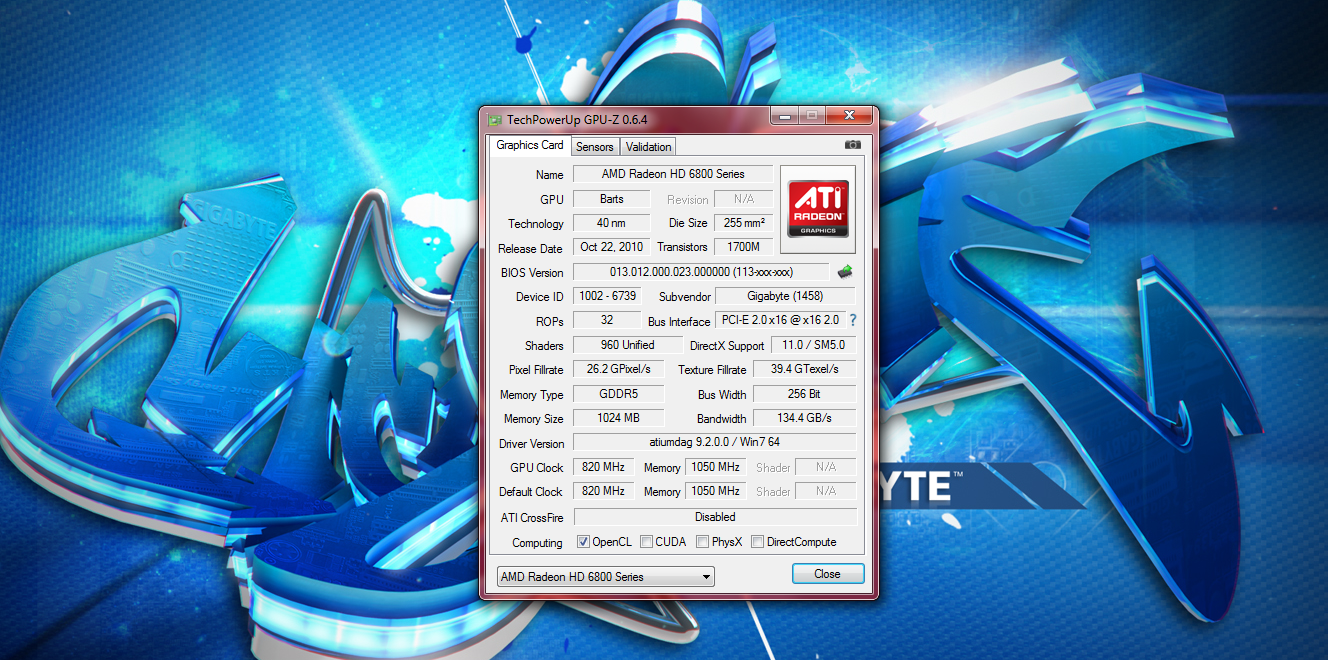Viewport: 1328px width, 660px height.
Task: Click the Memory Size 1024 MB field
Action: 619,418
